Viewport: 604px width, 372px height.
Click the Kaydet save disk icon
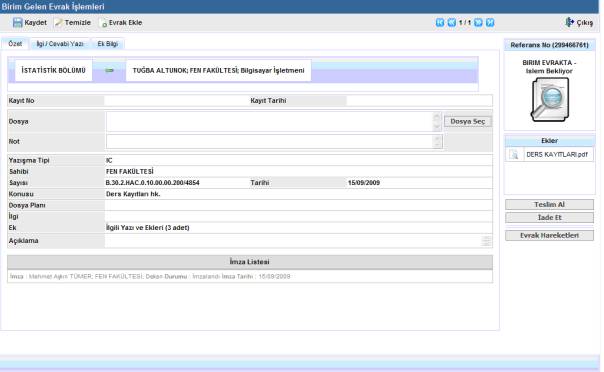17,23
